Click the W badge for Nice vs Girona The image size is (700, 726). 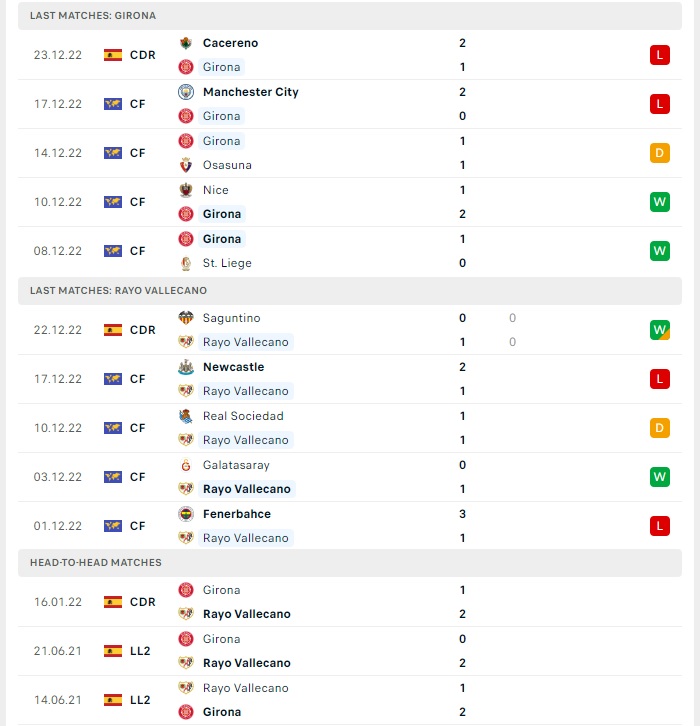(x=660, y=202)
